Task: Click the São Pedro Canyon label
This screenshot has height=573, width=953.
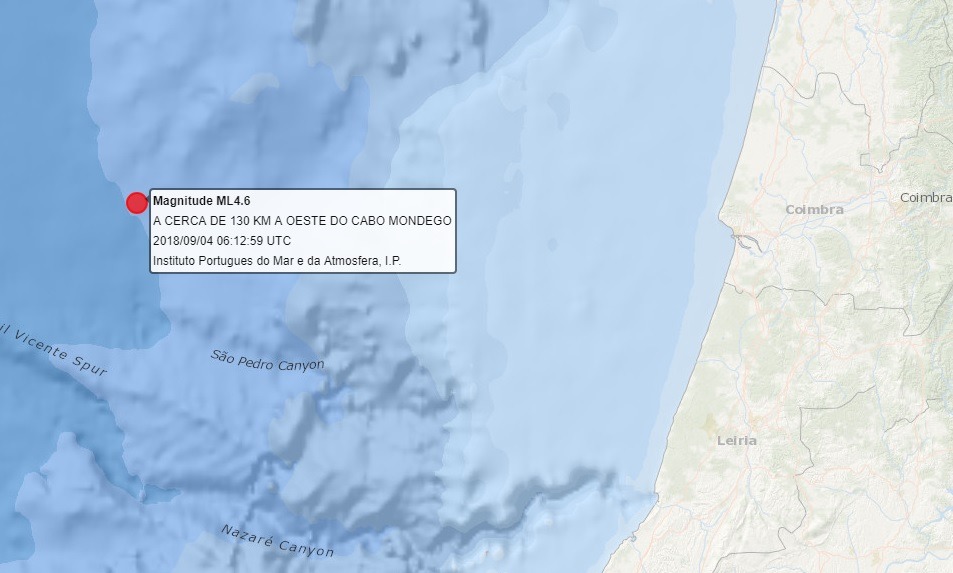Action: (x=268, y=360)
